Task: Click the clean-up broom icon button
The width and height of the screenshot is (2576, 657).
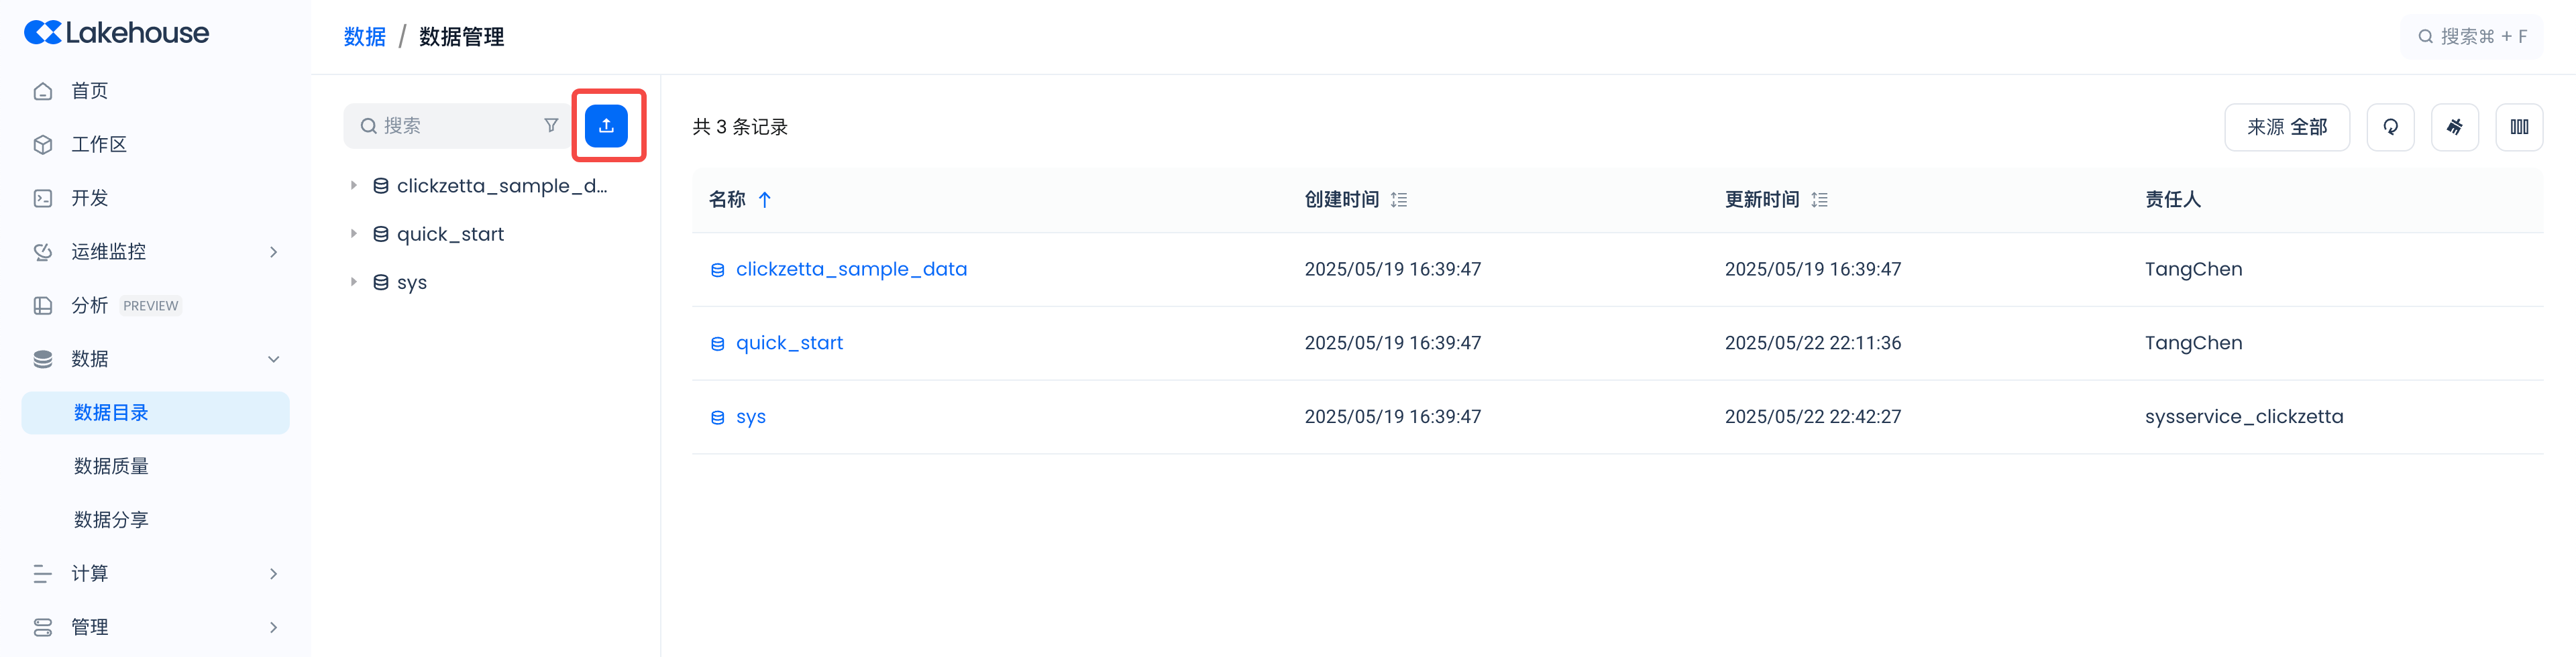Action: tap(2454, 127)
